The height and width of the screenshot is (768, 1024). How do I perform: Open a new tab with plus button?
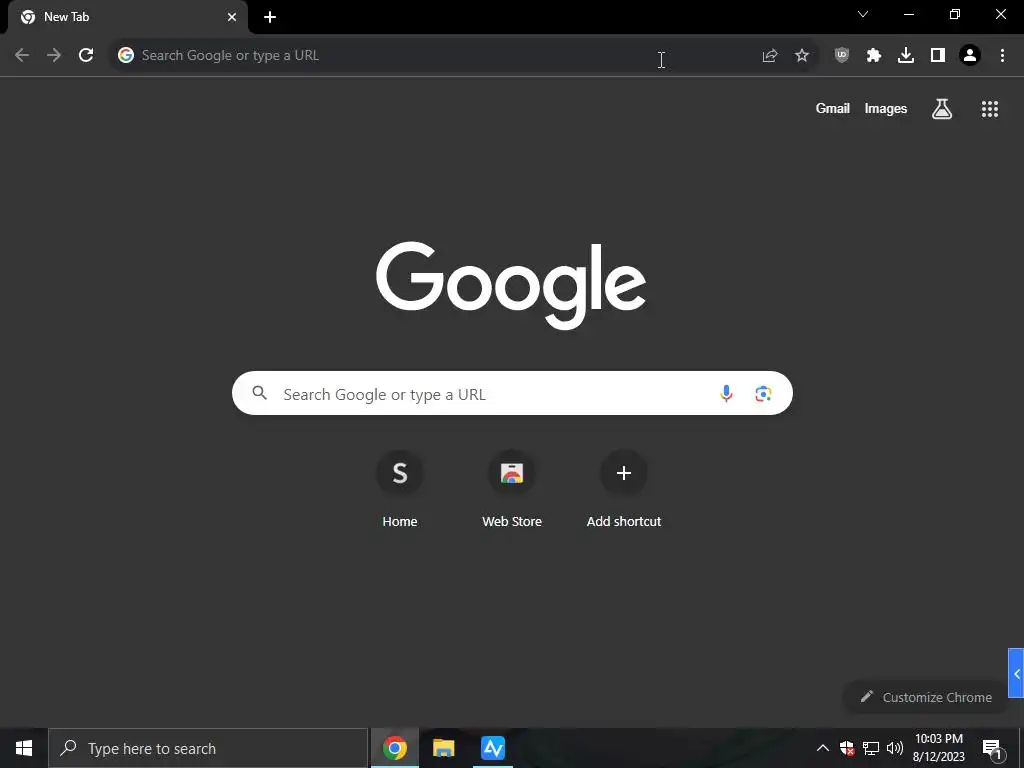click(x=270, y=17)
